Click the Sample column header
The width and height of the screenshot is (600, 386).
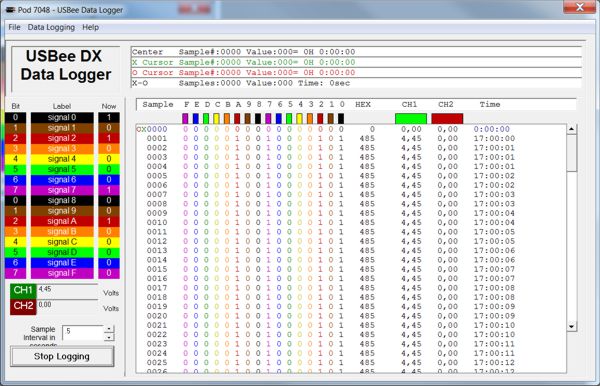[158, 104]
